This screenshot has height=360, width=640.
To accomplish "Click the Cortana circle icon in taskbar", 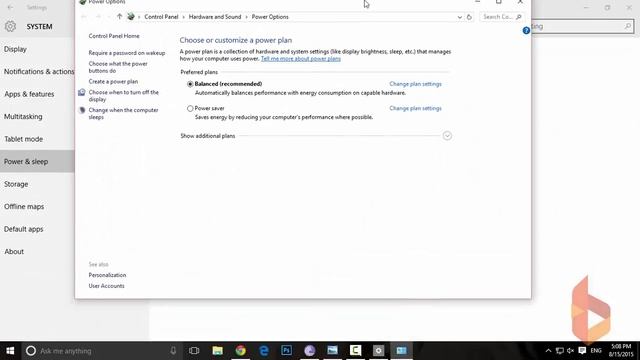I will pyautogui.click(x=31, y=351).
